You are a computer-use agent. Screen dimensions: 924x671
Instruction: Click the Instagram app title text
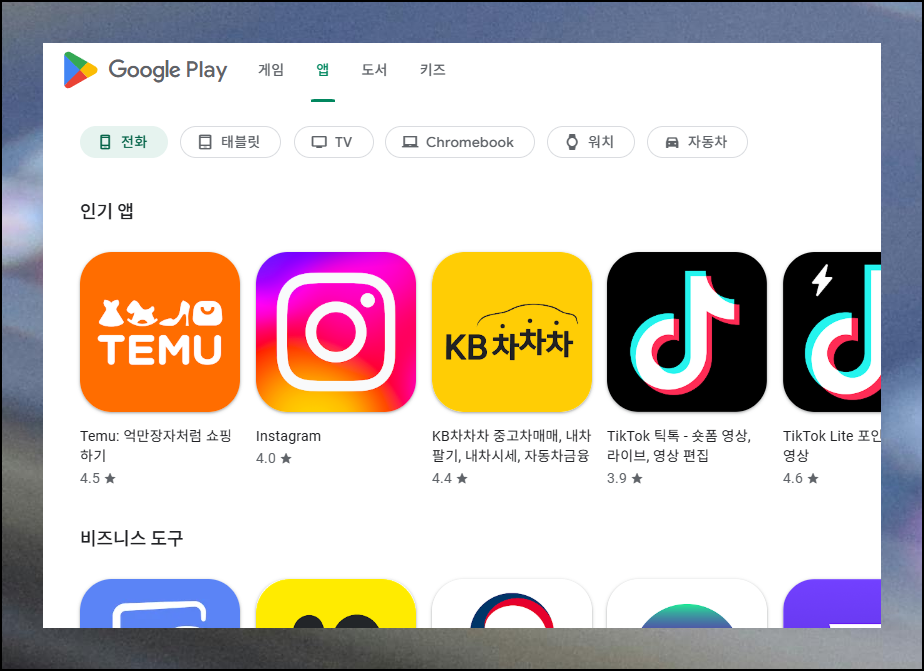click(288, 436)
